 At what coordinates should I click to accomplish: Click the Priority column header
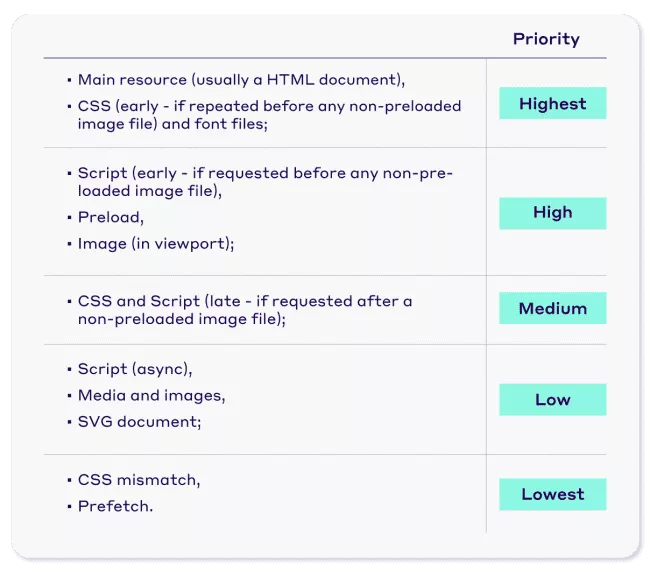[545, 39]
